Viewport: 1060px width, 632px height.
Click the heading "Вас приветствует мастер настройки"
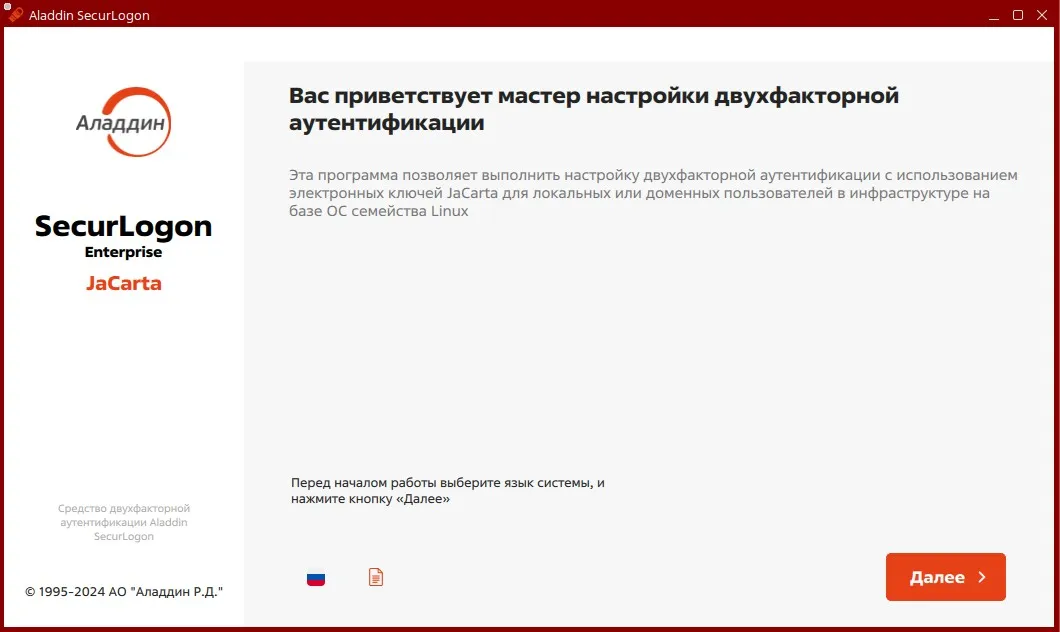click(x=594, y=109)
